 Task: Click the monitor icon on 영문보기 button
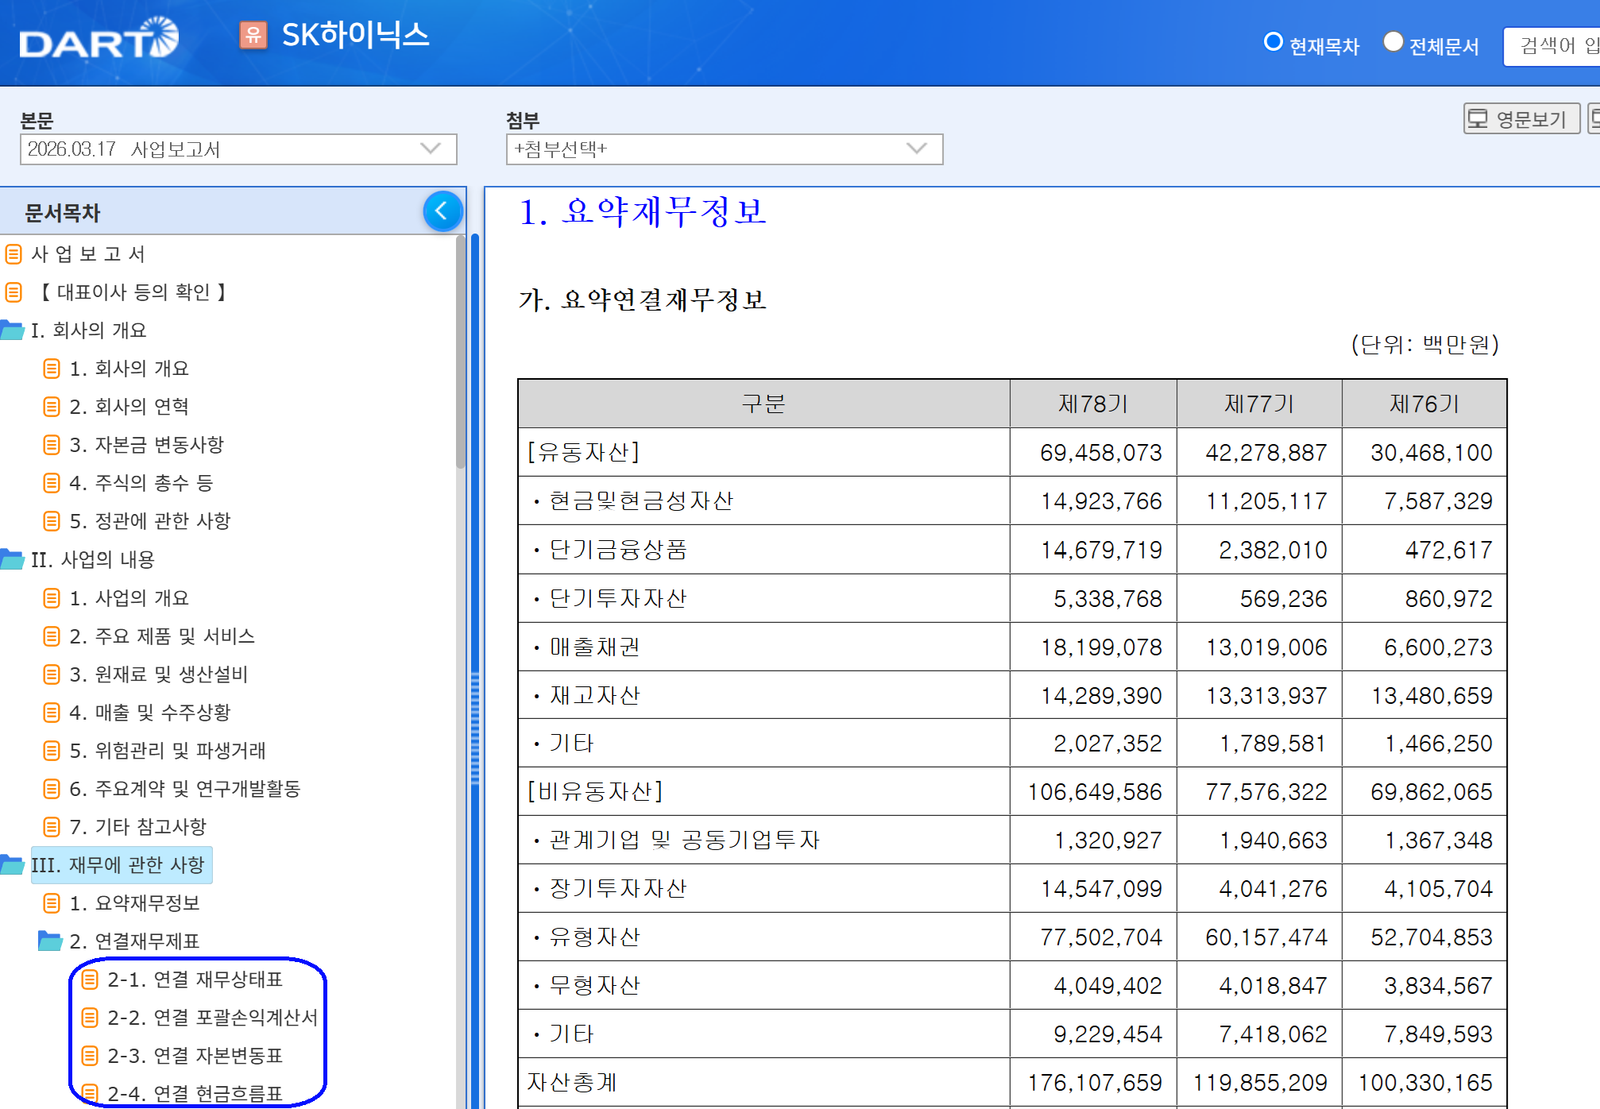pyautogui.click(x=1478, y=119)
